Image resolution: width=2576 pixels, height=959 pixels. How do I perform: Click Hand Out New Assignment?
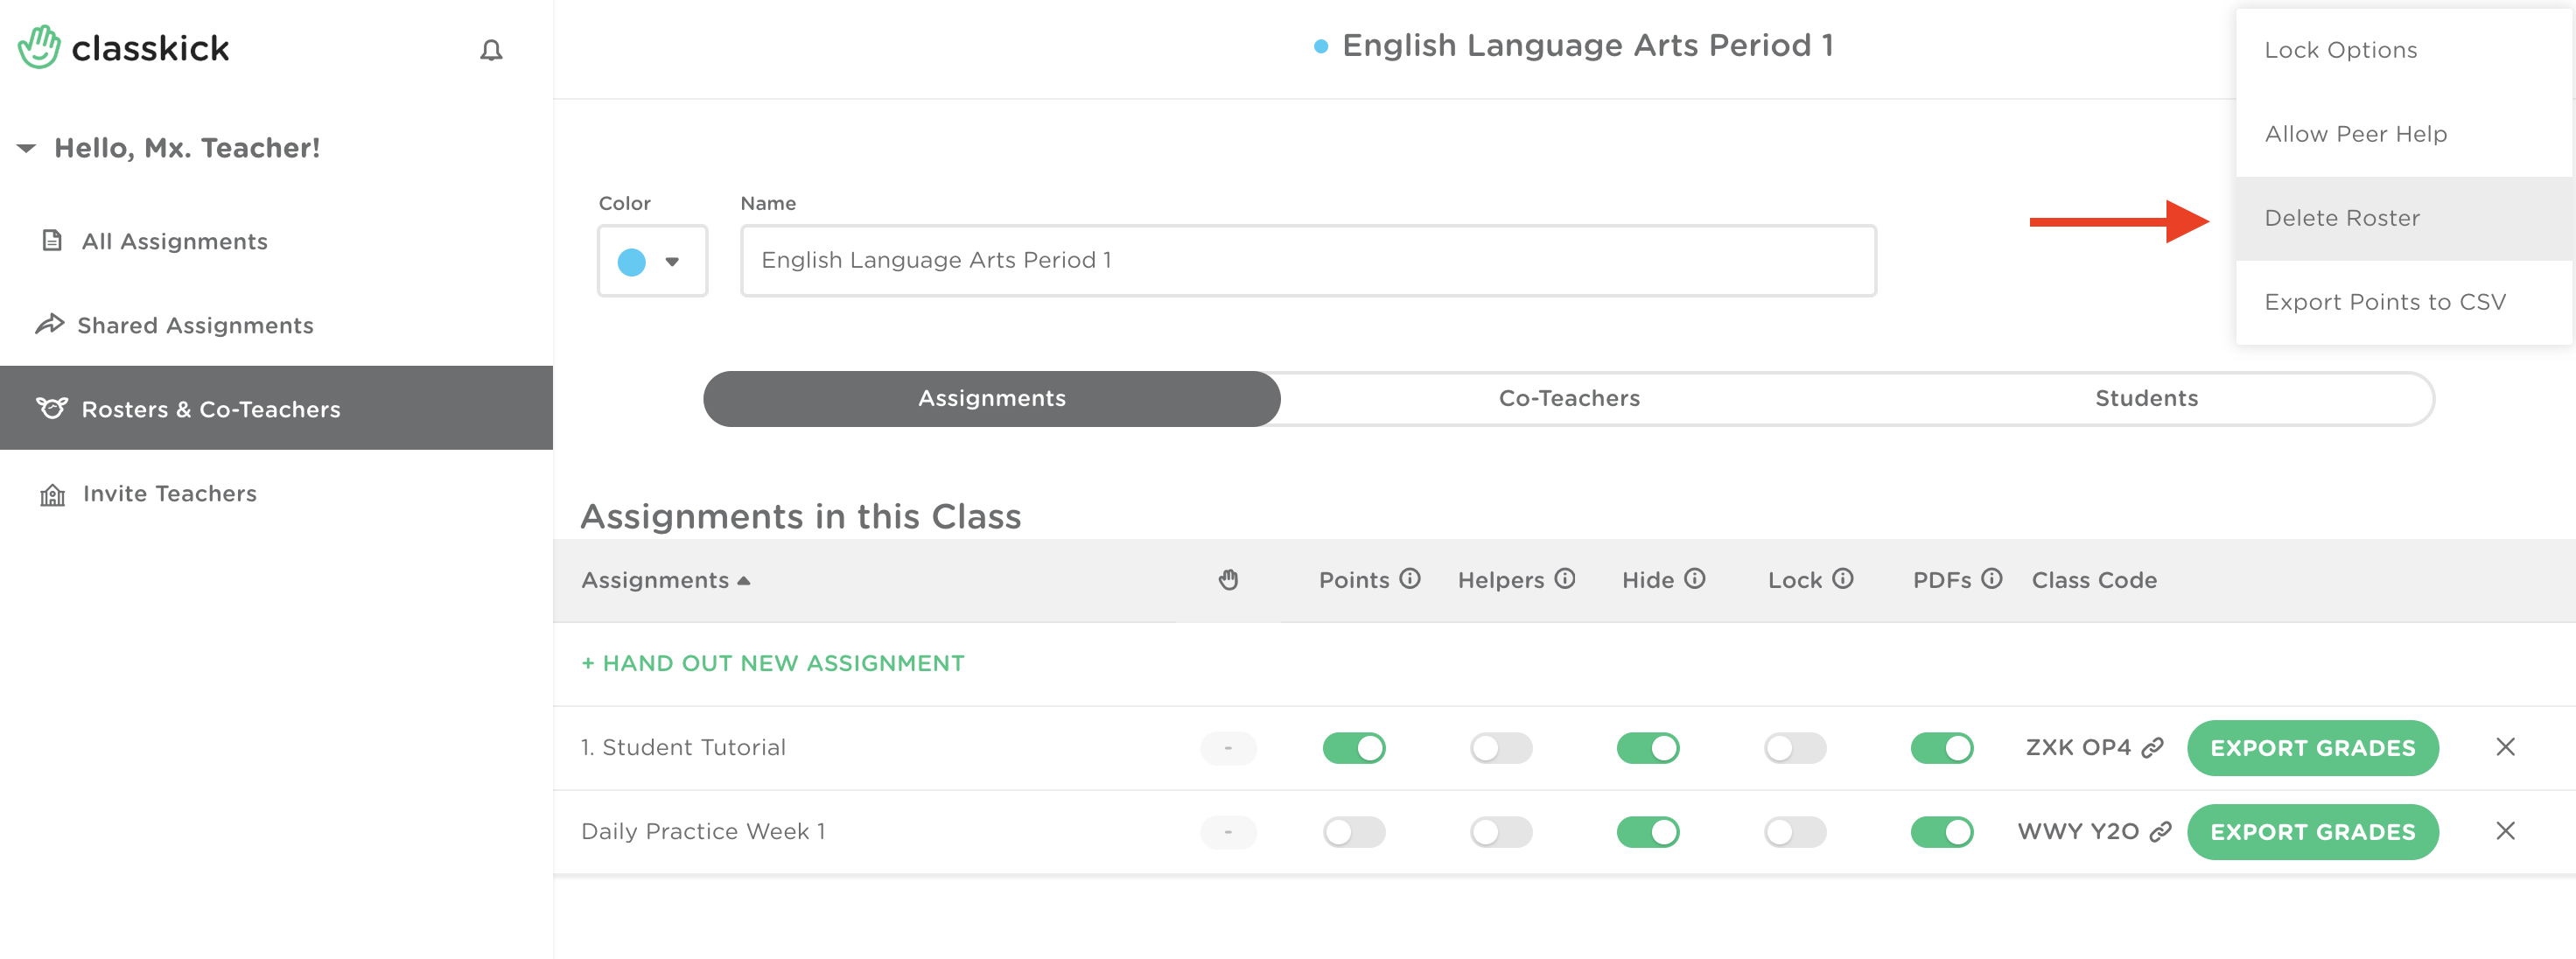tap(772, 663)
